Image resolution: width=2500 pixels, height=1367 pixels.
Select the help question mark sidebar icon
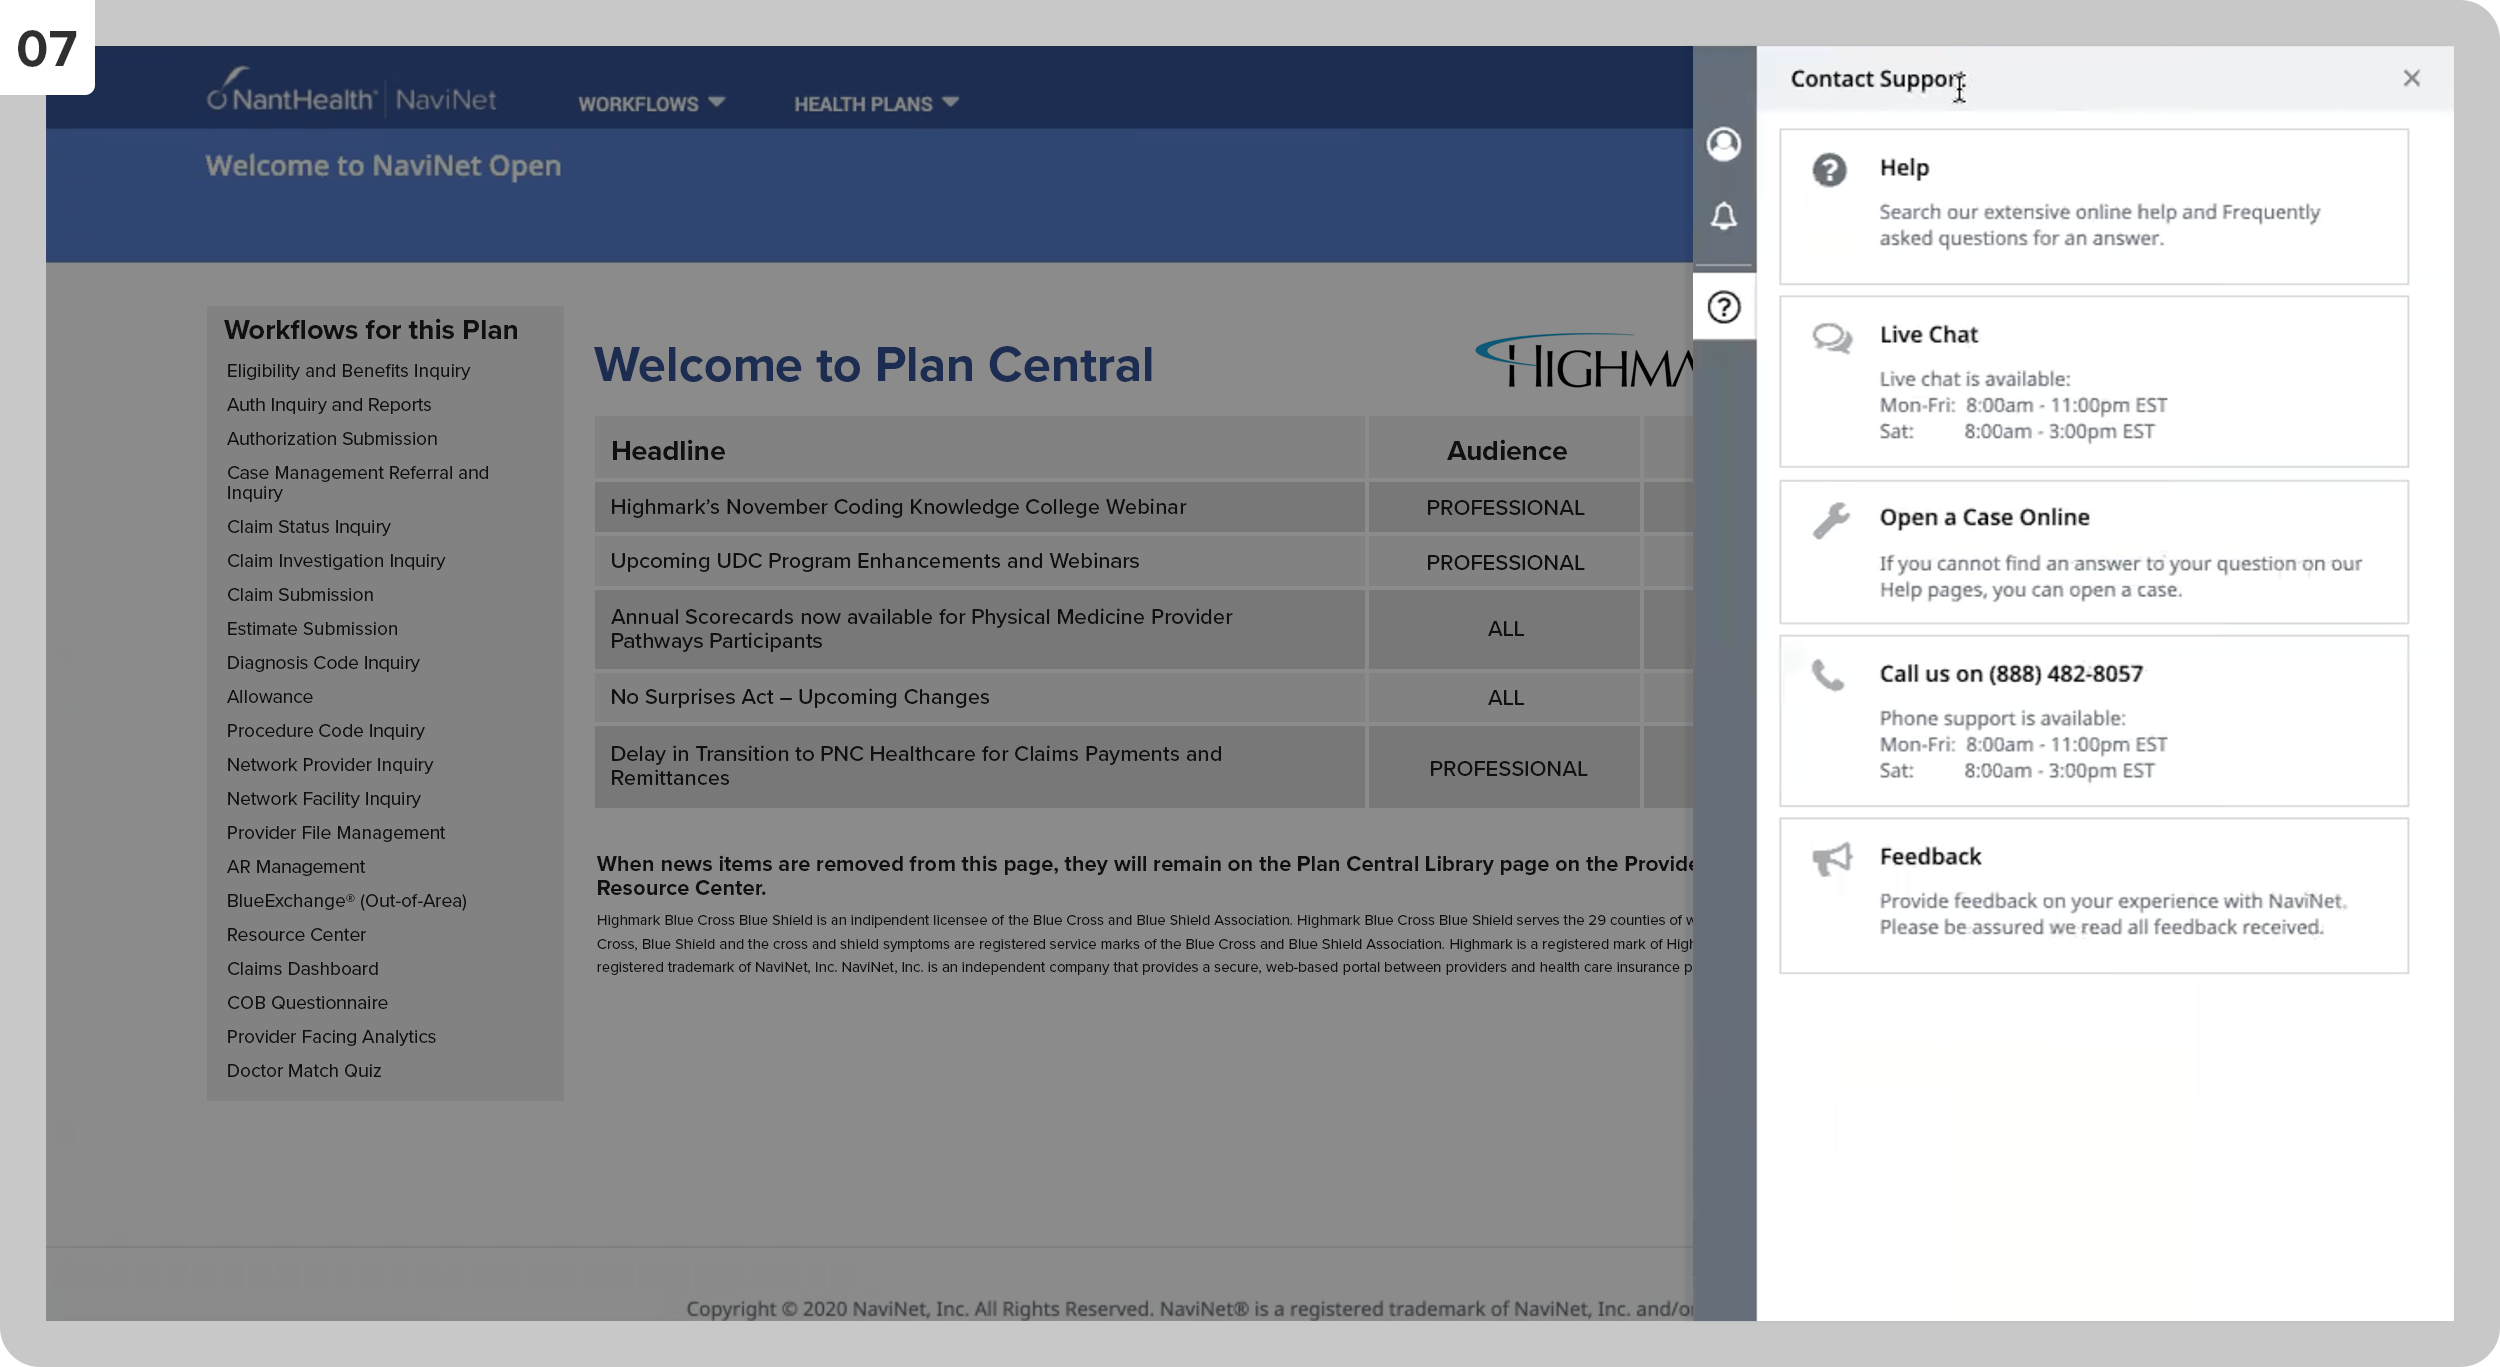click(1723, 307)
